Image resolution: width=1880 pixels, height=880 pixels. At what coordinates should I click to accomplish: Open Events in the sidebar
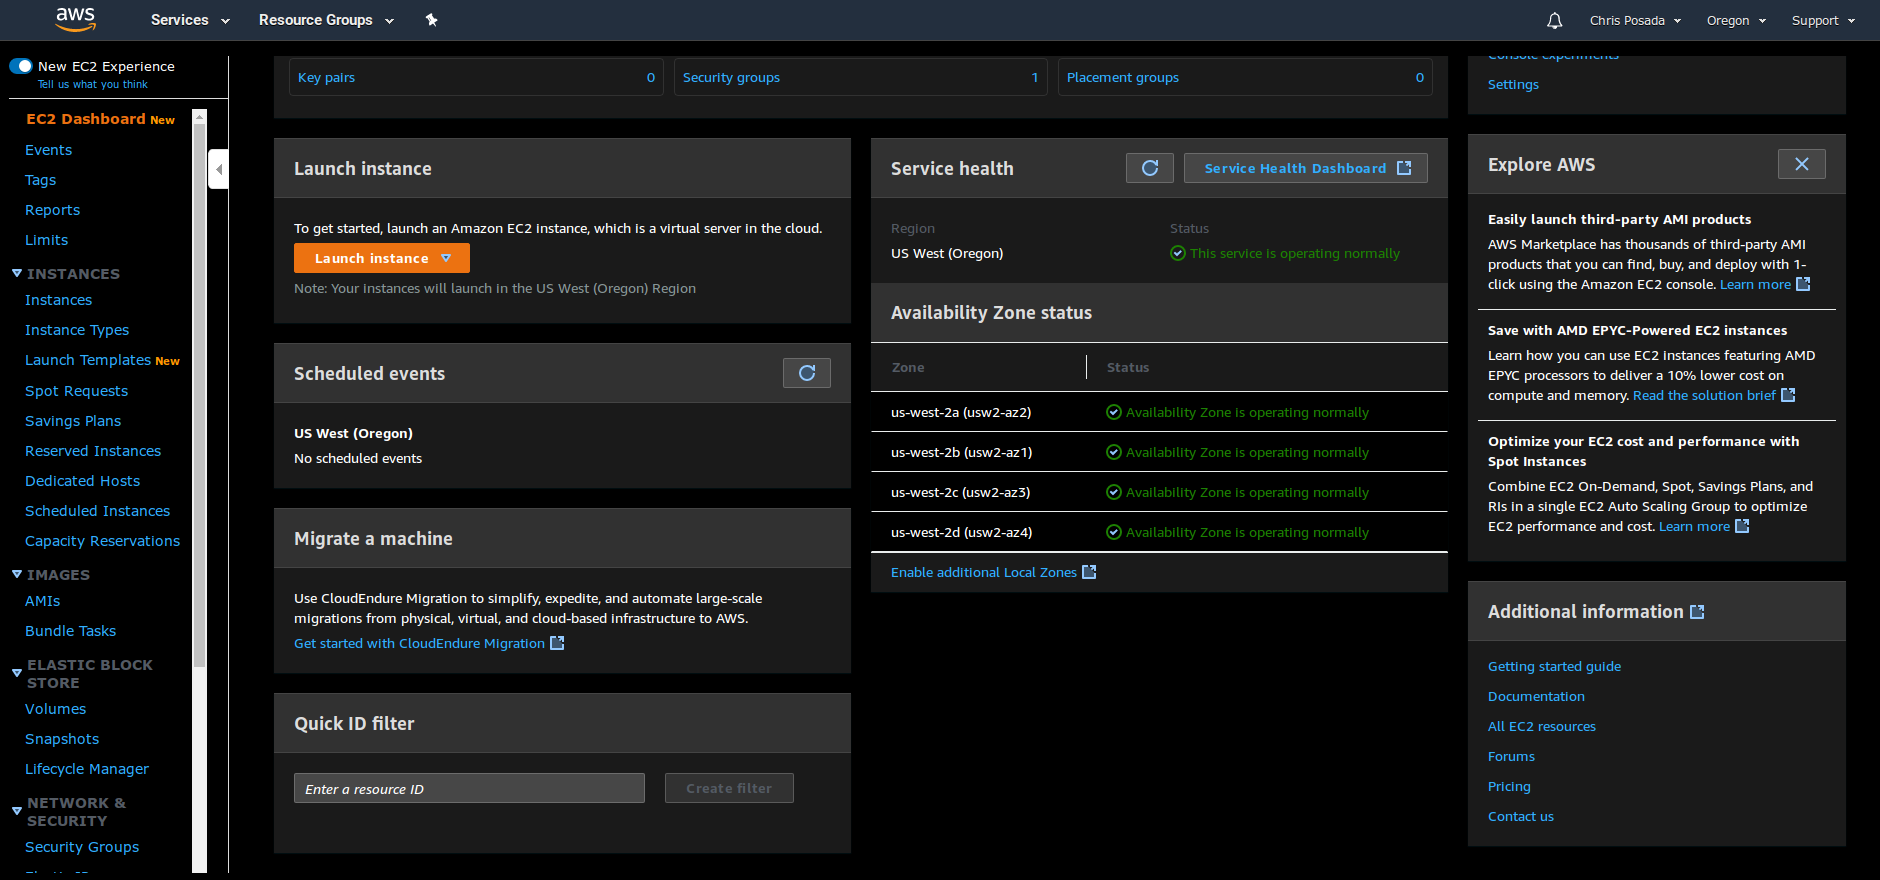48,150
